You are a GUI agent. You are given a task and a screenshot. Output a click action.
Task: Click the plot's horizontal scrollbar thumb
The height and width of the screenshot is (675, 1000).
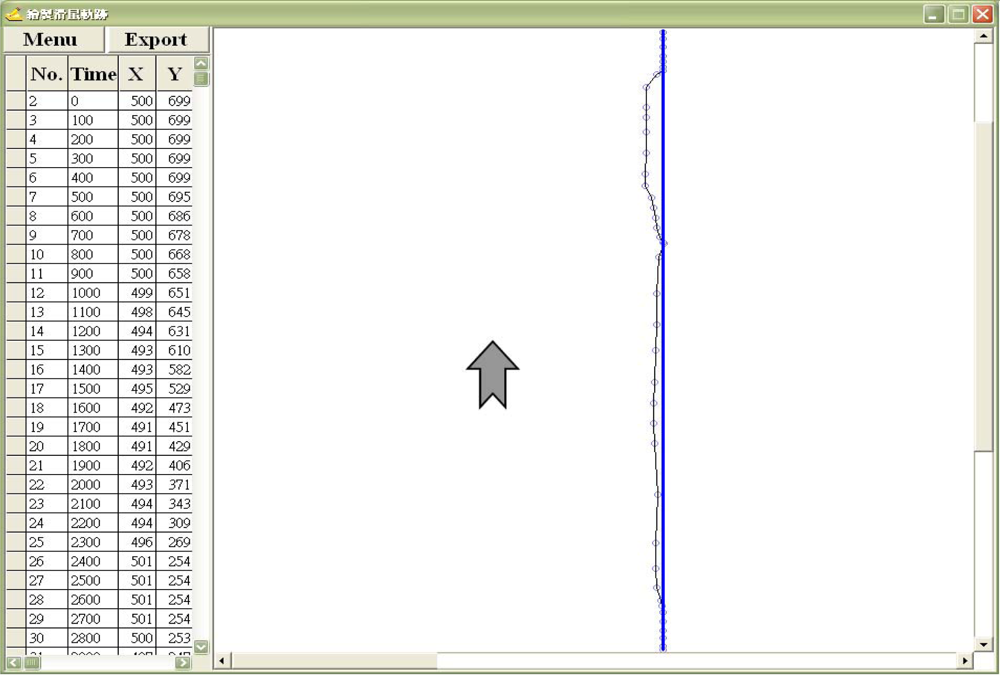point(334,661)
